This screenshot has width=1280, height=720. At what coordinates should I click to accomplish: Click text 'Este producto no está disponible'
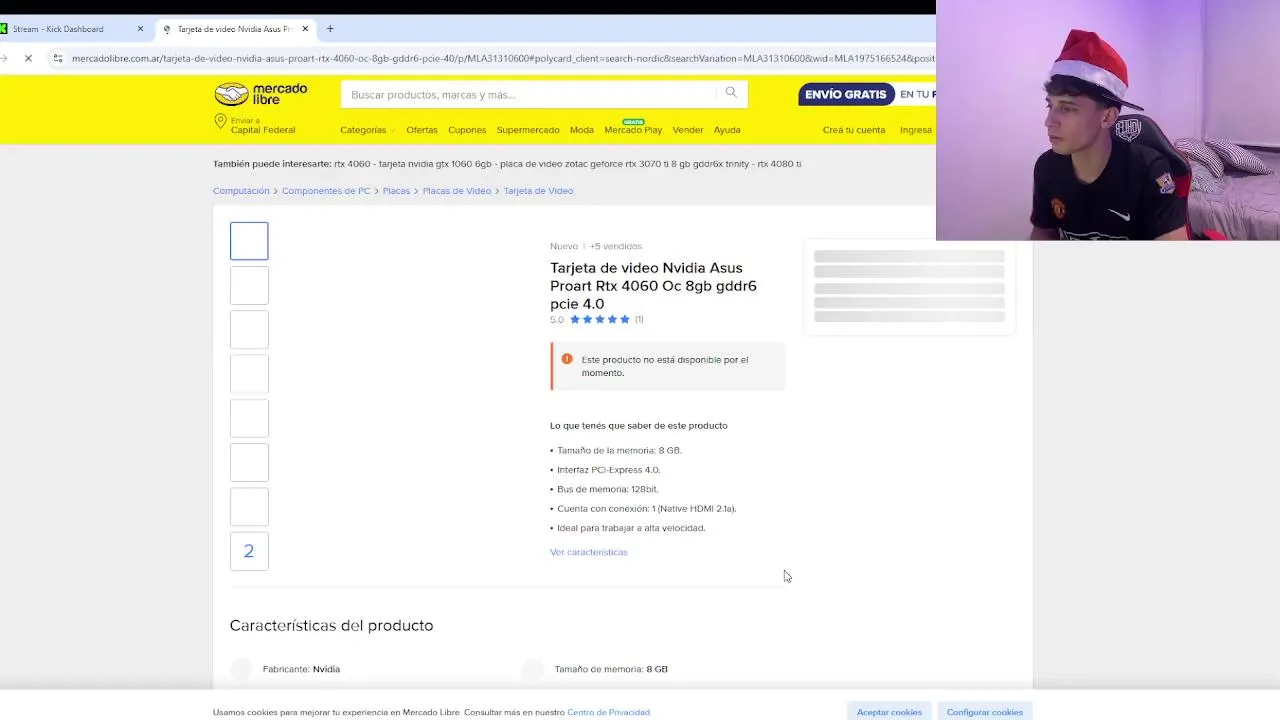665,366
